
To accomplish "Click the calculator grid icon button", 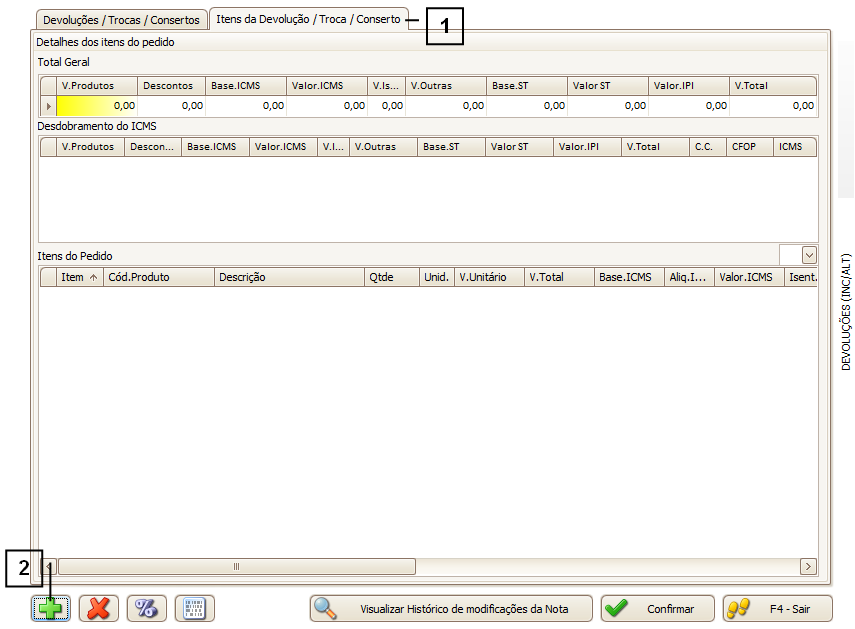I will point(195,608).
